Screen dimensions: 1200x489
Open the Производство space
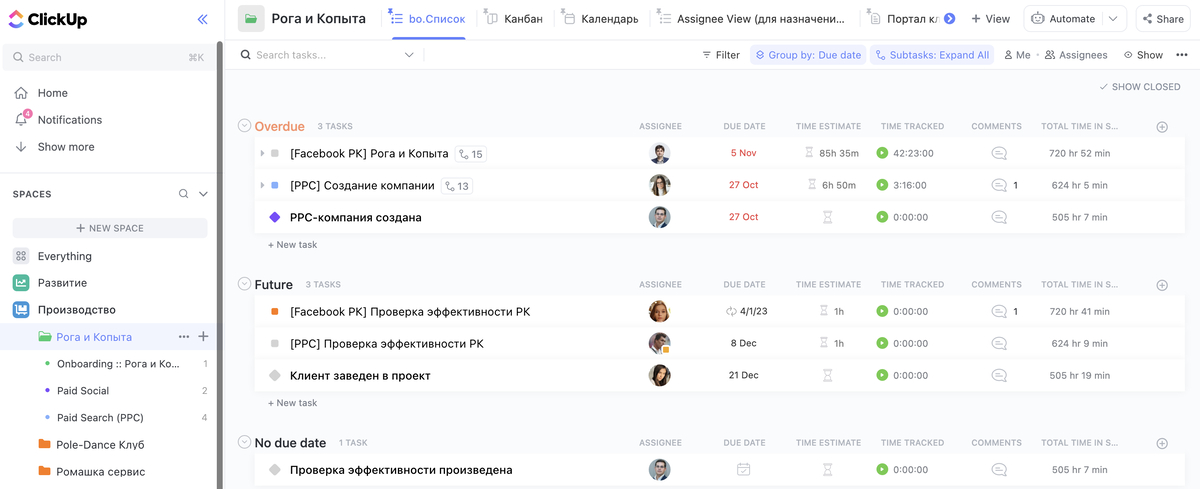(76, 310)
